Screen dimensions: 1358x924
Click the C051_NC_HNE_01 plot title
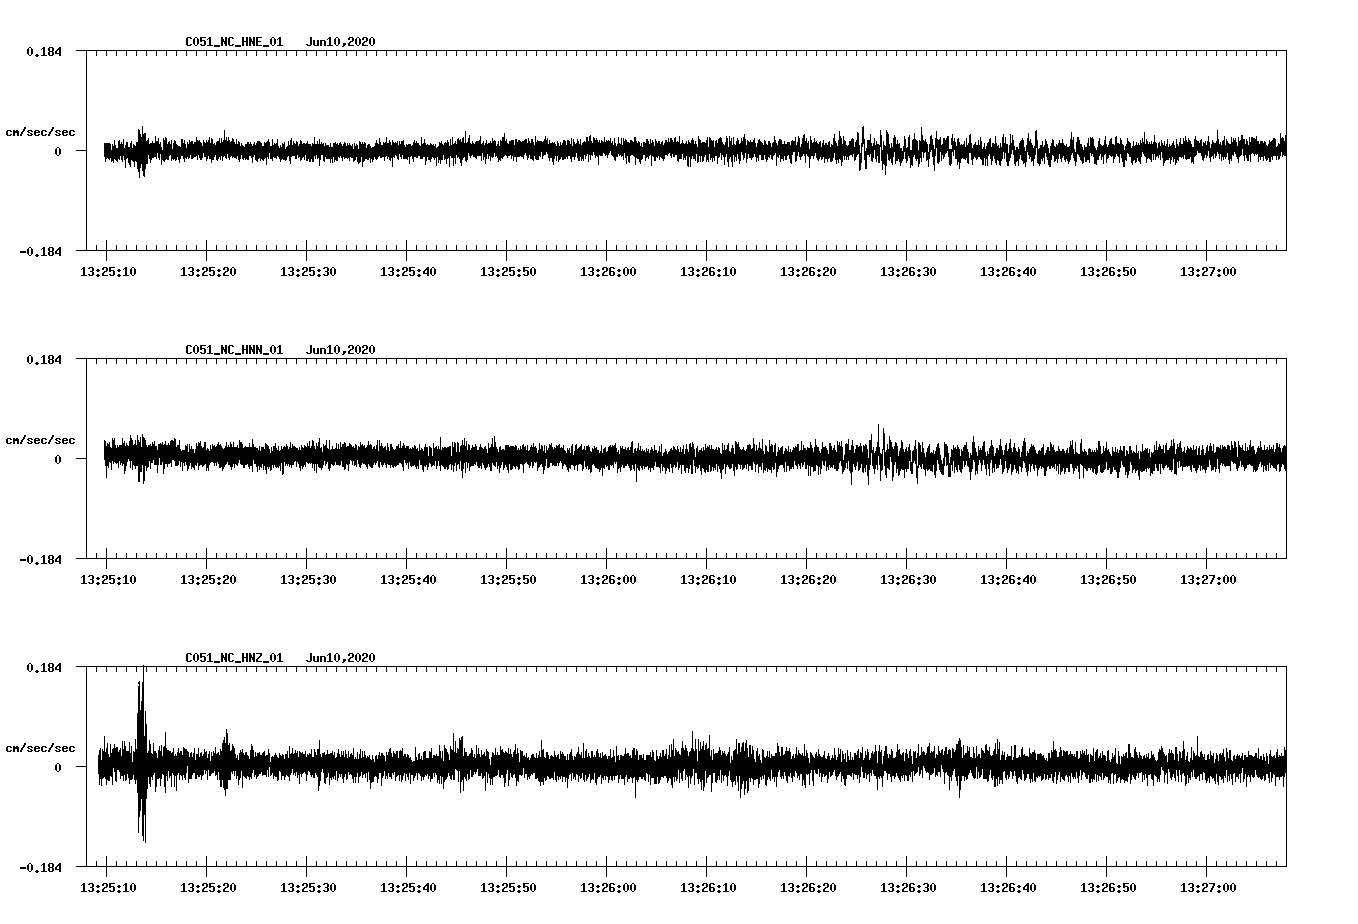234,42
